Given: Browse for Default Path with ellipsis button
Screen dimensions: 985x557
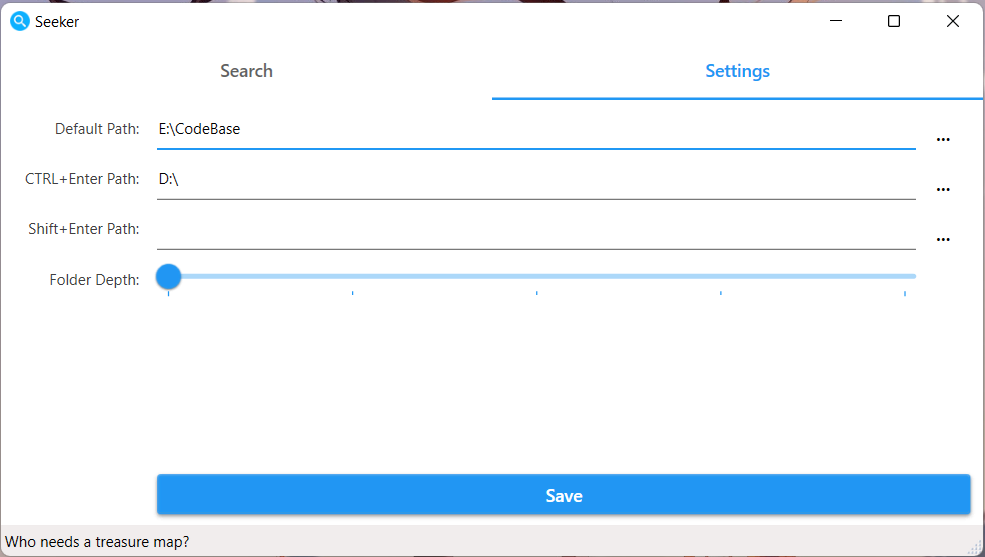Looking at the screenshot, I should 943,139.
